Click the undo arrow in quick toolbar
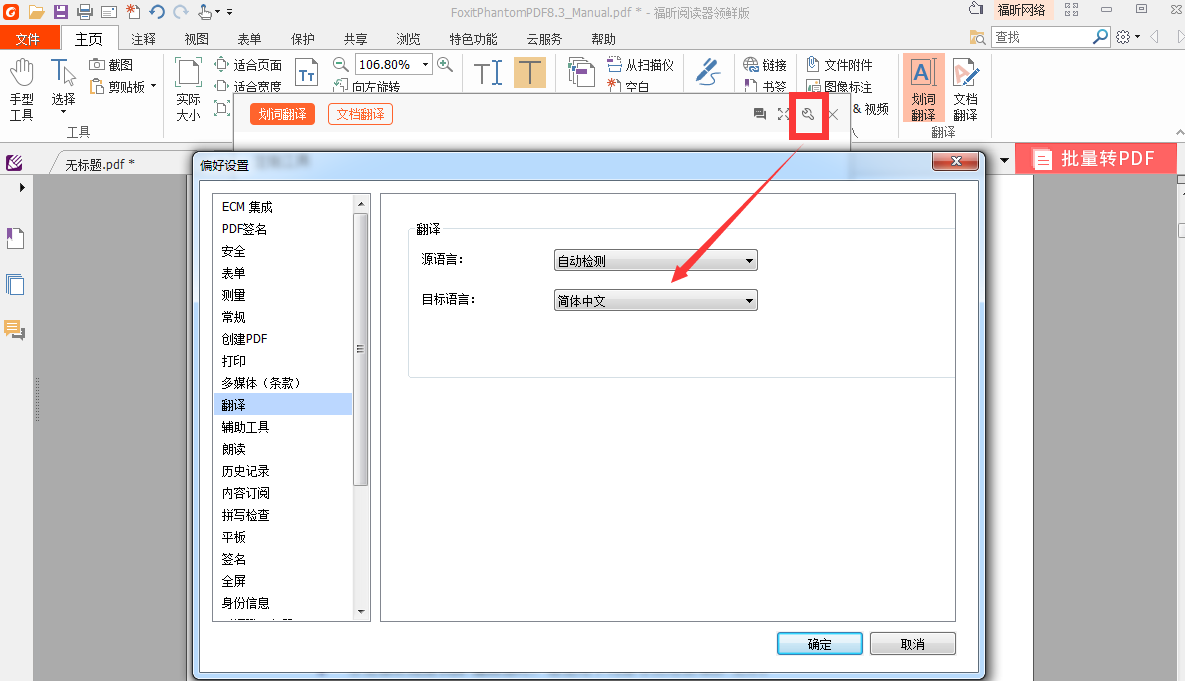 pyautogui.click(x=156, y=11)
